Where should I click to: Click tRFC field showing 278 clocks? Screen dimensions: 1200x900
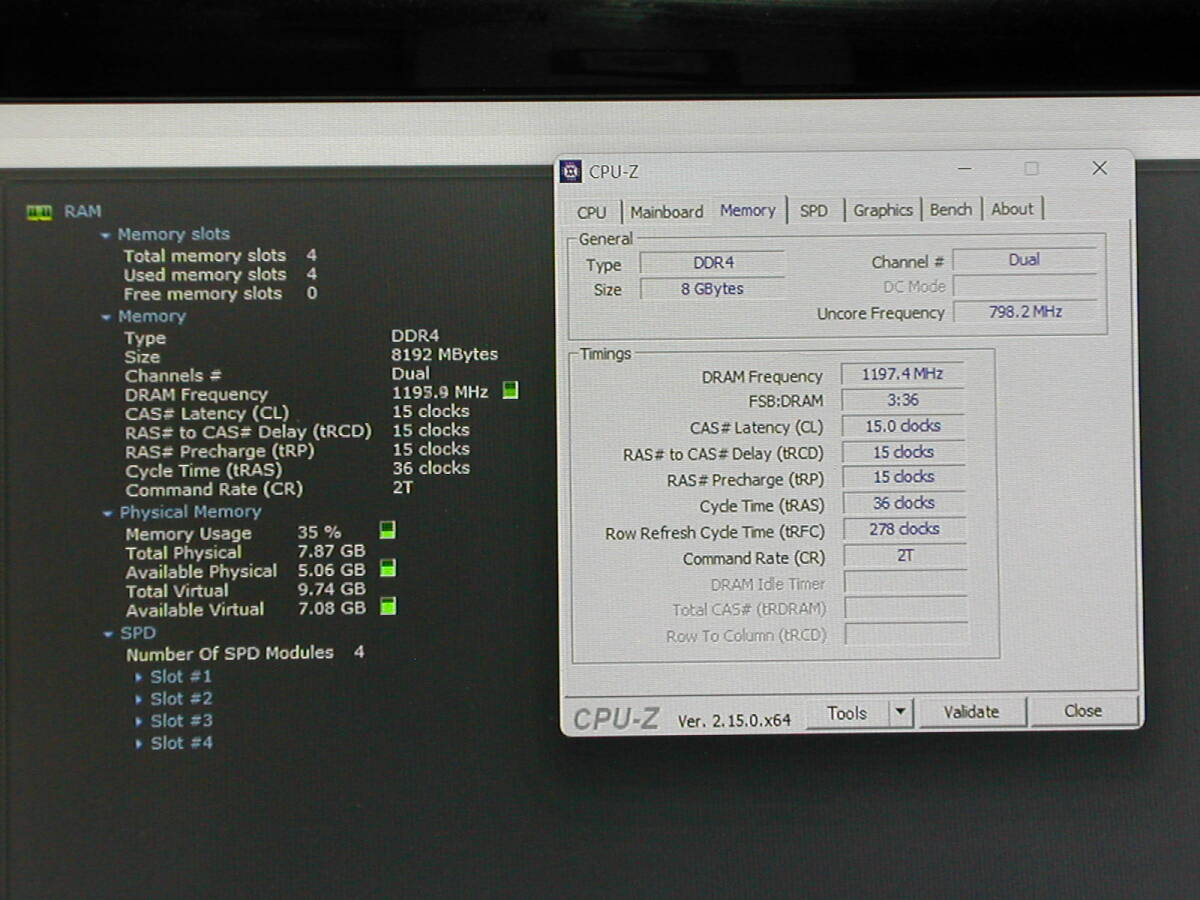click(x=904, y=529)
